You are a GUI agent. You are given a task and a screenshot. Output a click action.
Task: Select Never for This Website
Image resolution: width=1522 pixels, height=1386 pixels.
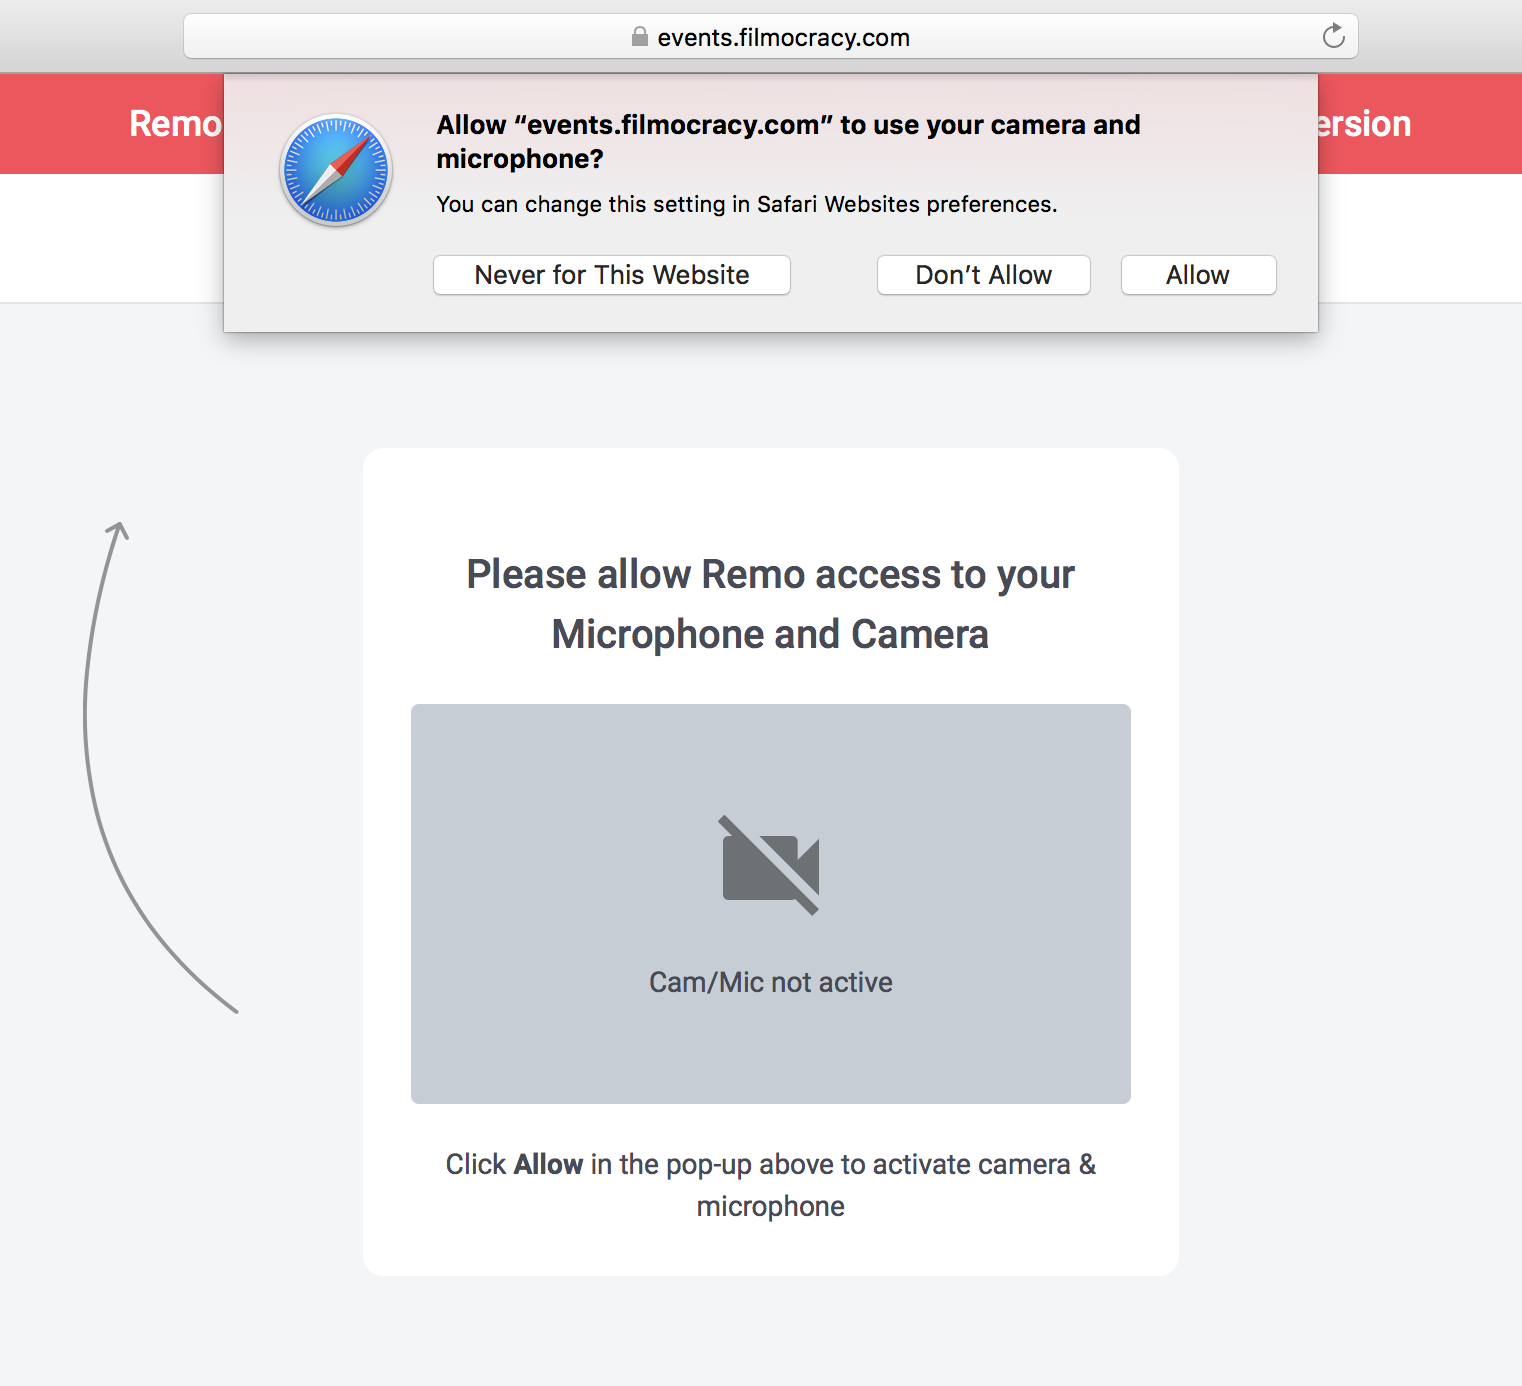pos(611,275)
